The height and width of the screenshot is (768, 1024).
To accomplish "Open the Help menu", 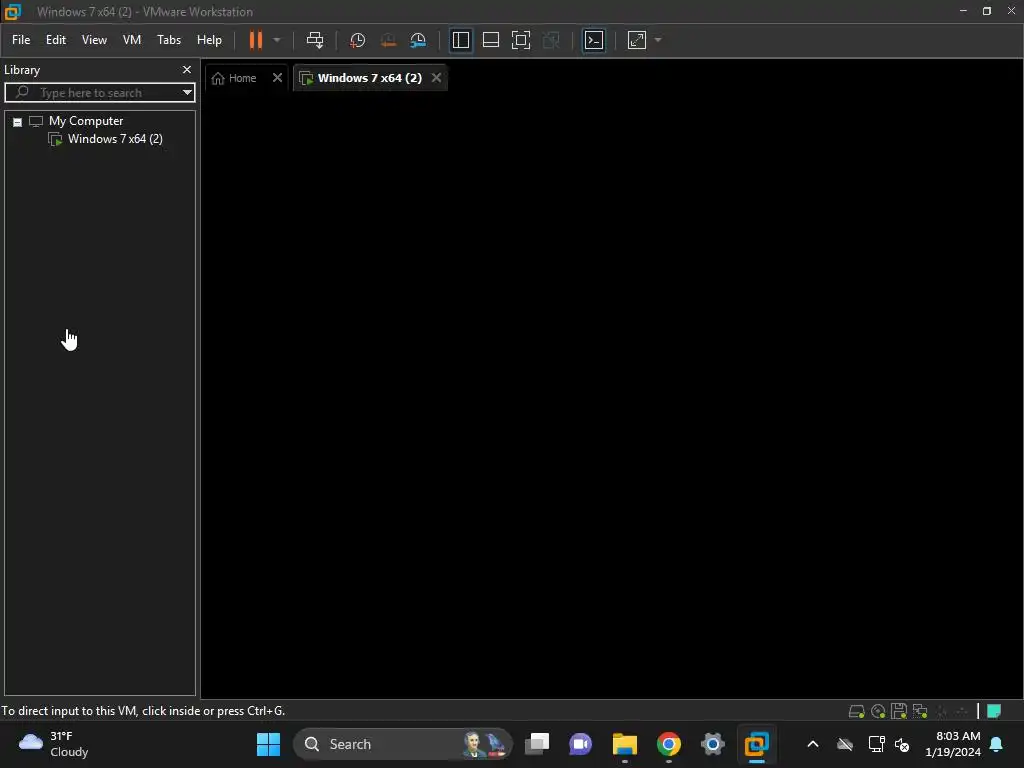I will 209,40.
